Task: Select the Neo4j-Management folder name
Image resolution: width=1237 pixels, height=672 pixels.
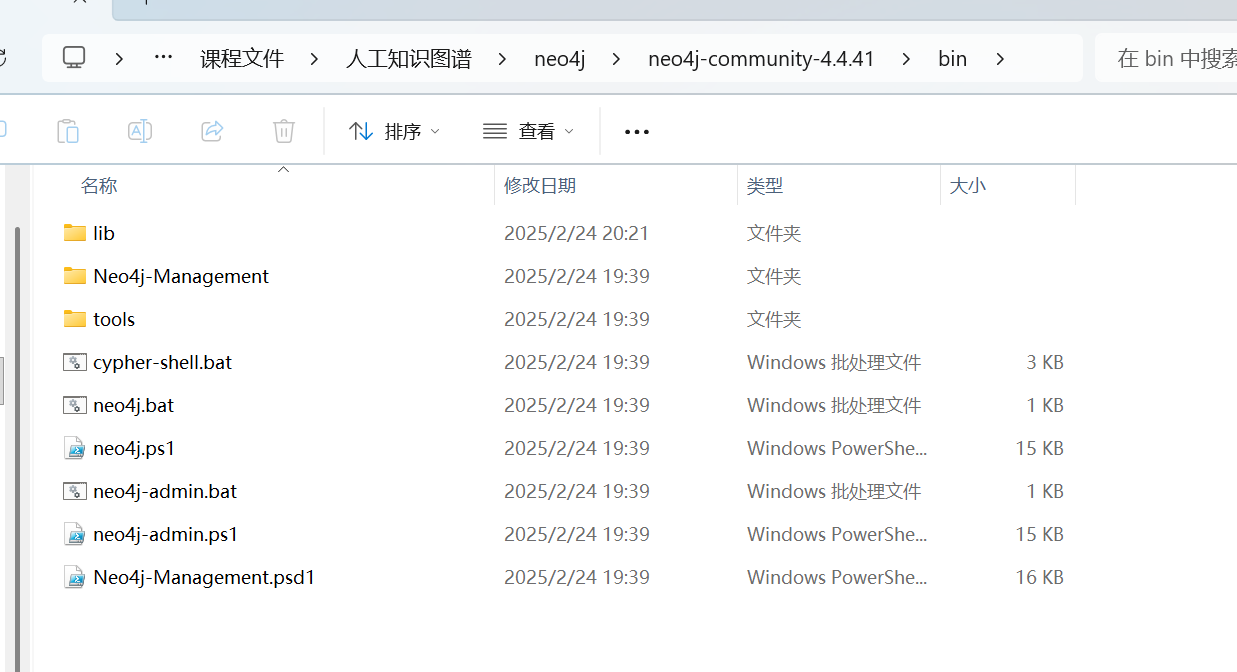Action: coord(181,276)
